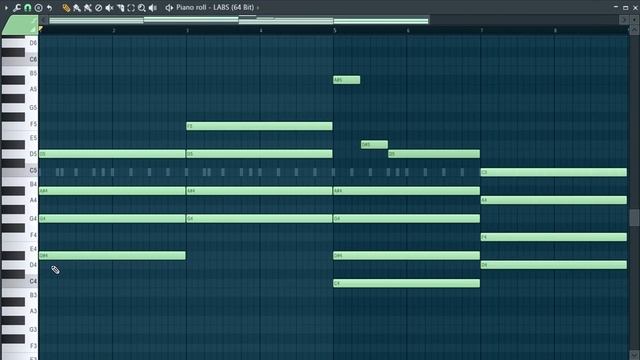Click the yellow playhead marker at start
This screenshot has height=360, width=640.
click(41, 29)
